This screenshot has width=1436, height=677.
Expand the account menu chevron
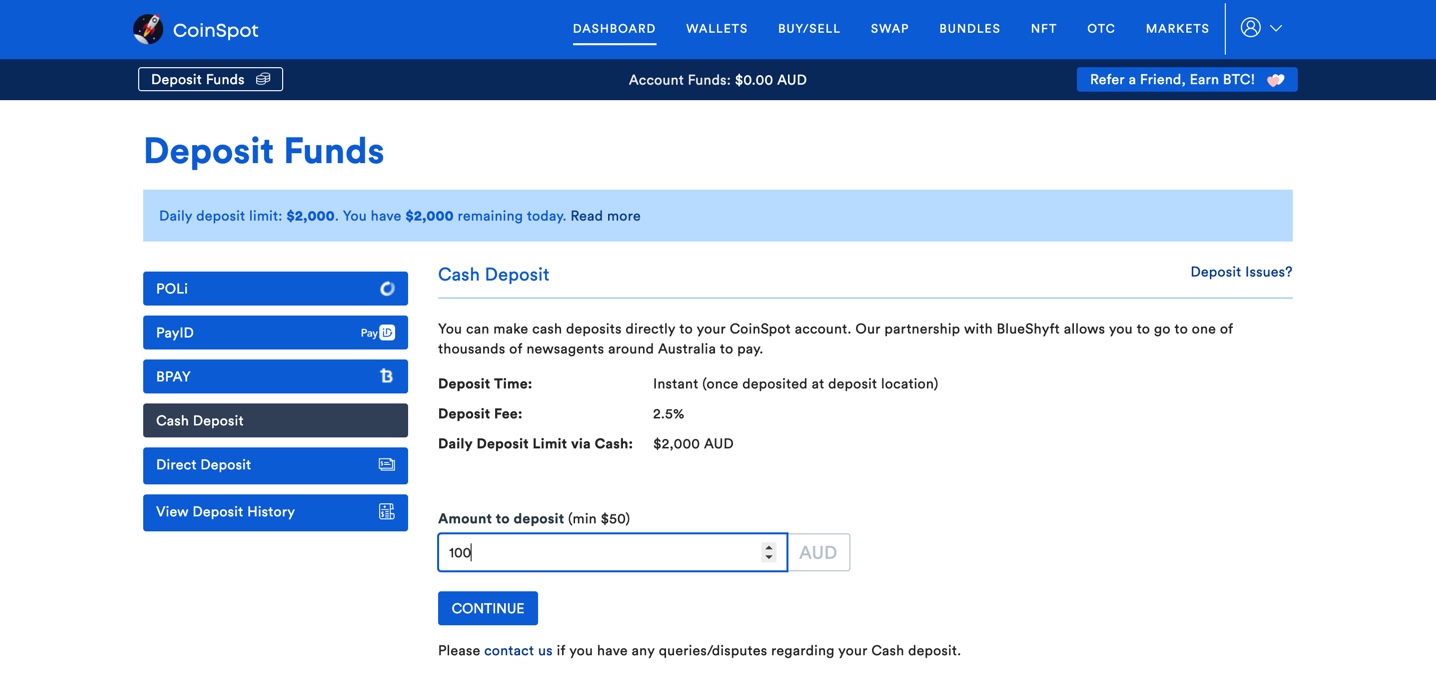pos(1276,29)
